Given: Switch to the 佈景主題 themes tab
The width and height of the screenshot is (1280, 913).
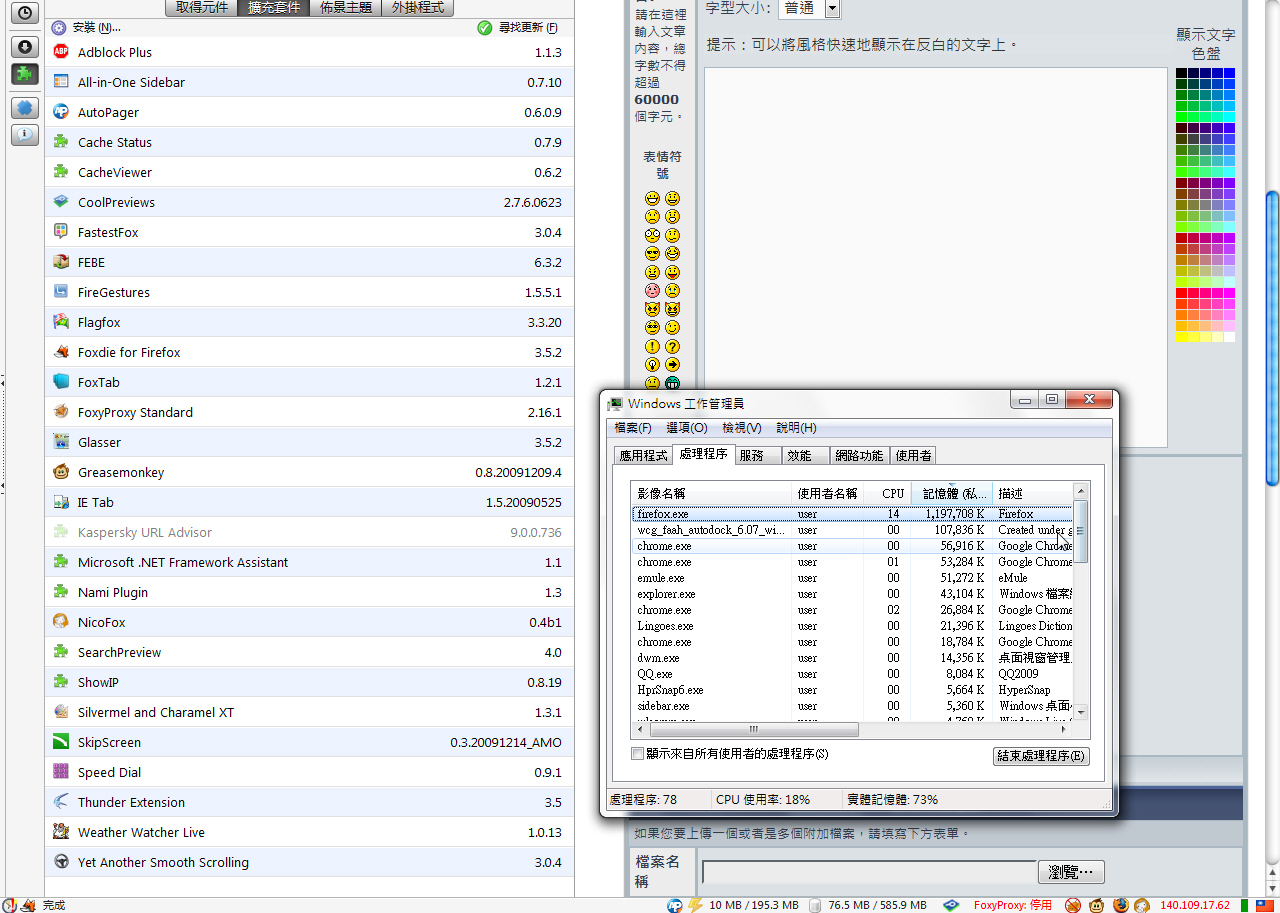Looking at the screenshot, I should click(x=345, y=7).
